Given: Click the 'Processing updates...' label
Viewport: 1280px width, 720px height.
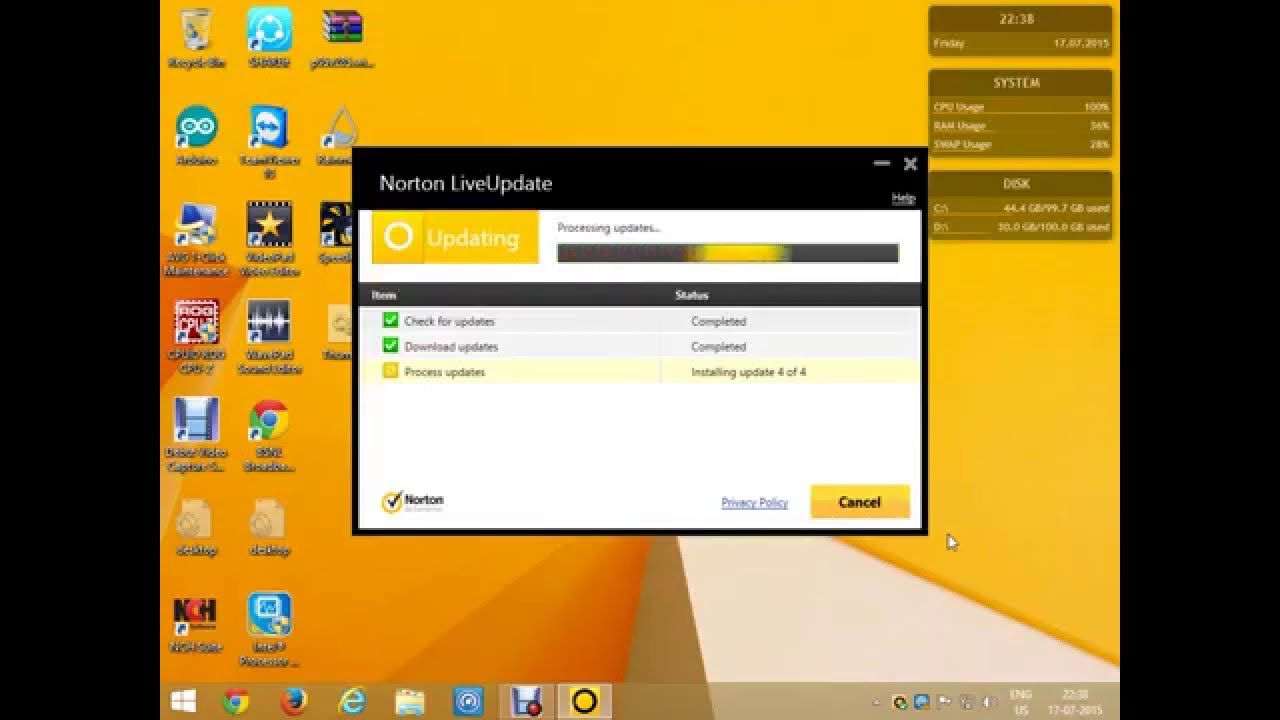Looking at the screenshot, I should 609,228.
